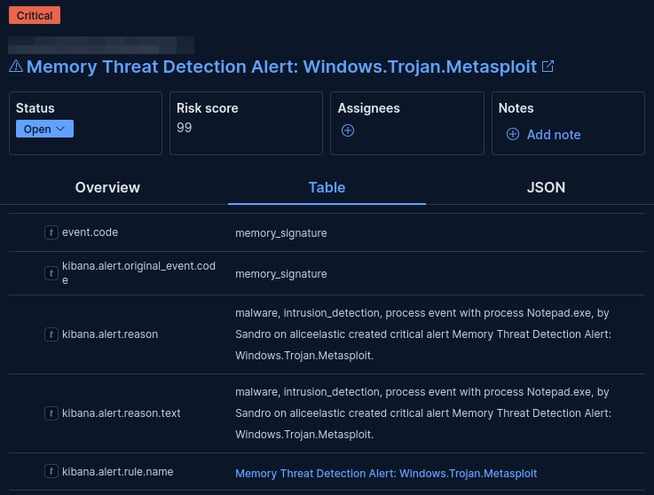The image size is (654, 495).
Task: Click the field type icon for kibana.alert.reason.text
Action: (x=51, y=413)
